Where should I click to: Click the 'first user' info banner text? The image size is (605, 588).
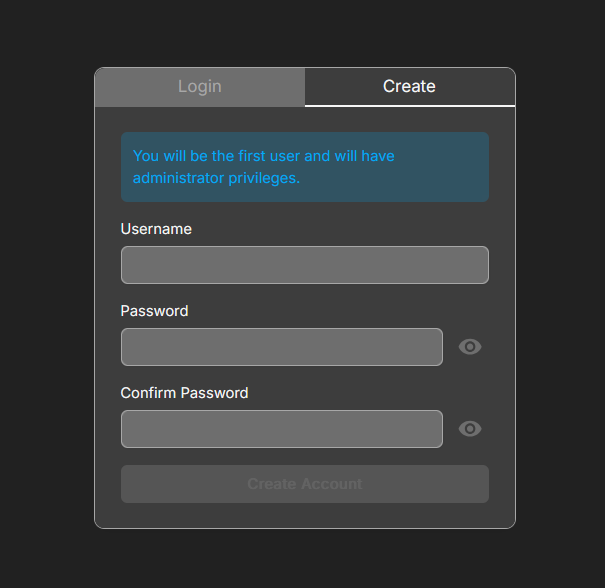click(264, 167)
